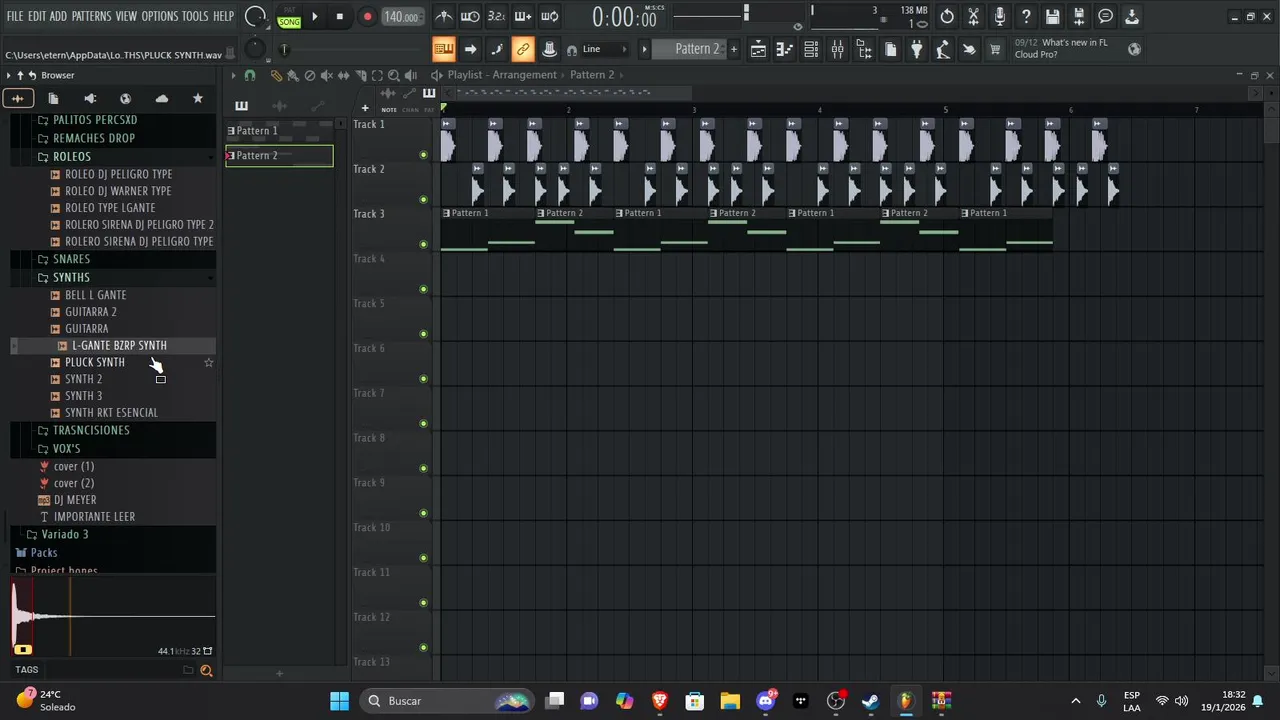Open the Line snap dropdown
Viewport: 1280px width, 720px height.
pyautogui.click(x=604, y=49)
